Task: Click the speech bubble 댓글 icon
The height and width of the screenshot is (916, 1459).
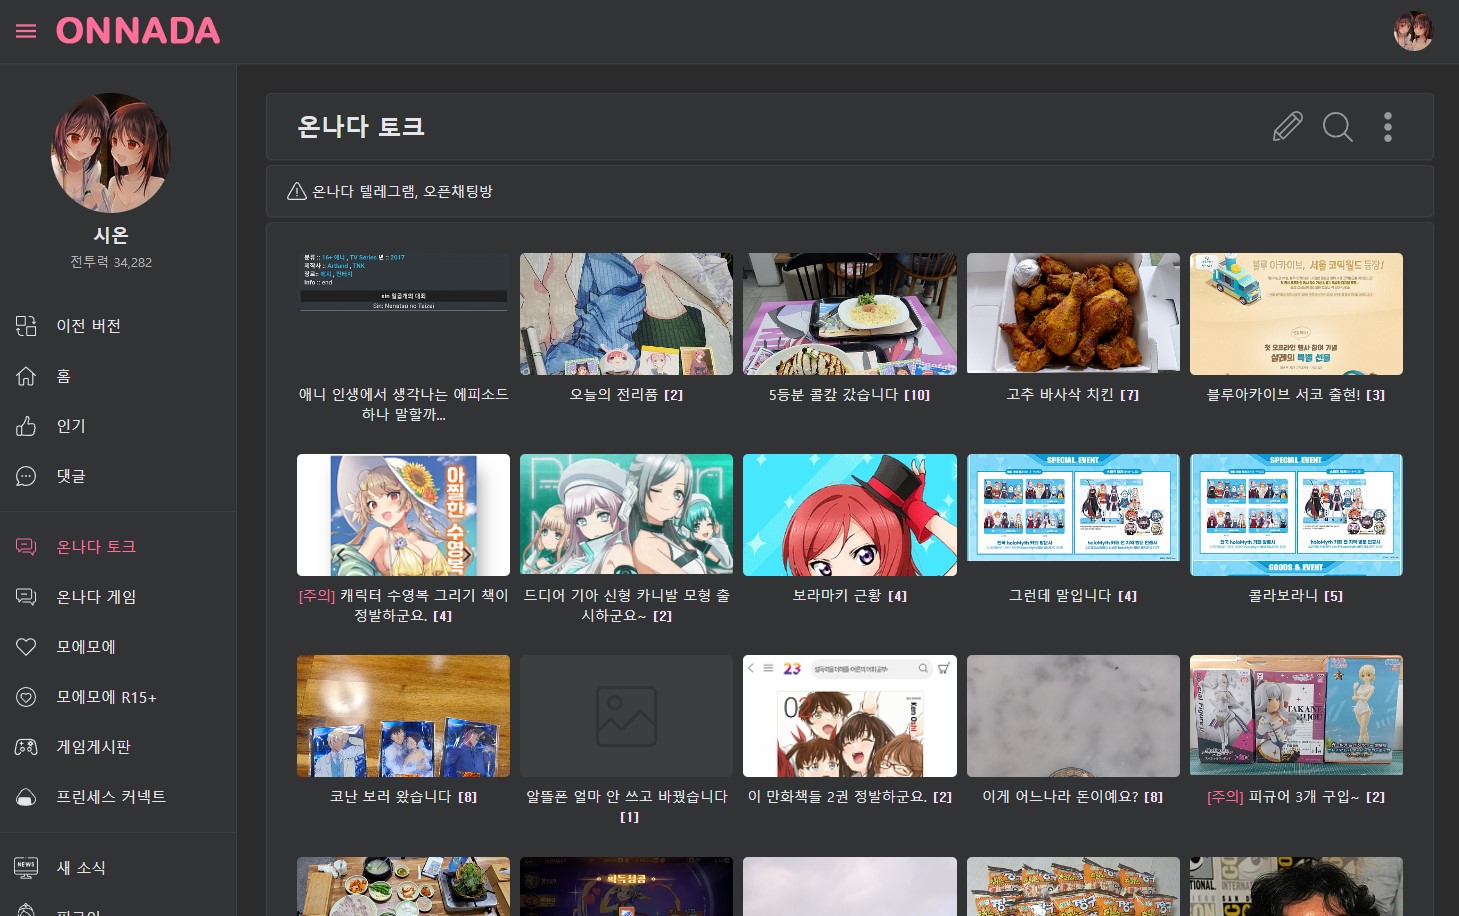Action: click(x=26, y=476)
